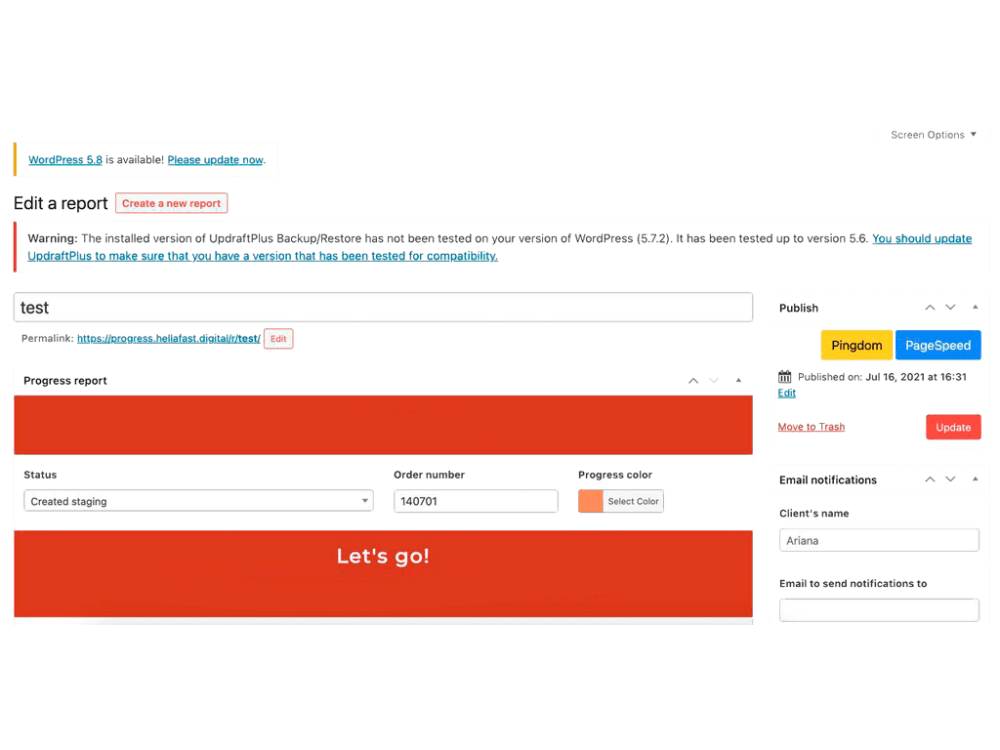
Task: Click the 'Edit a report' heading
Action: tap(61, 203)
